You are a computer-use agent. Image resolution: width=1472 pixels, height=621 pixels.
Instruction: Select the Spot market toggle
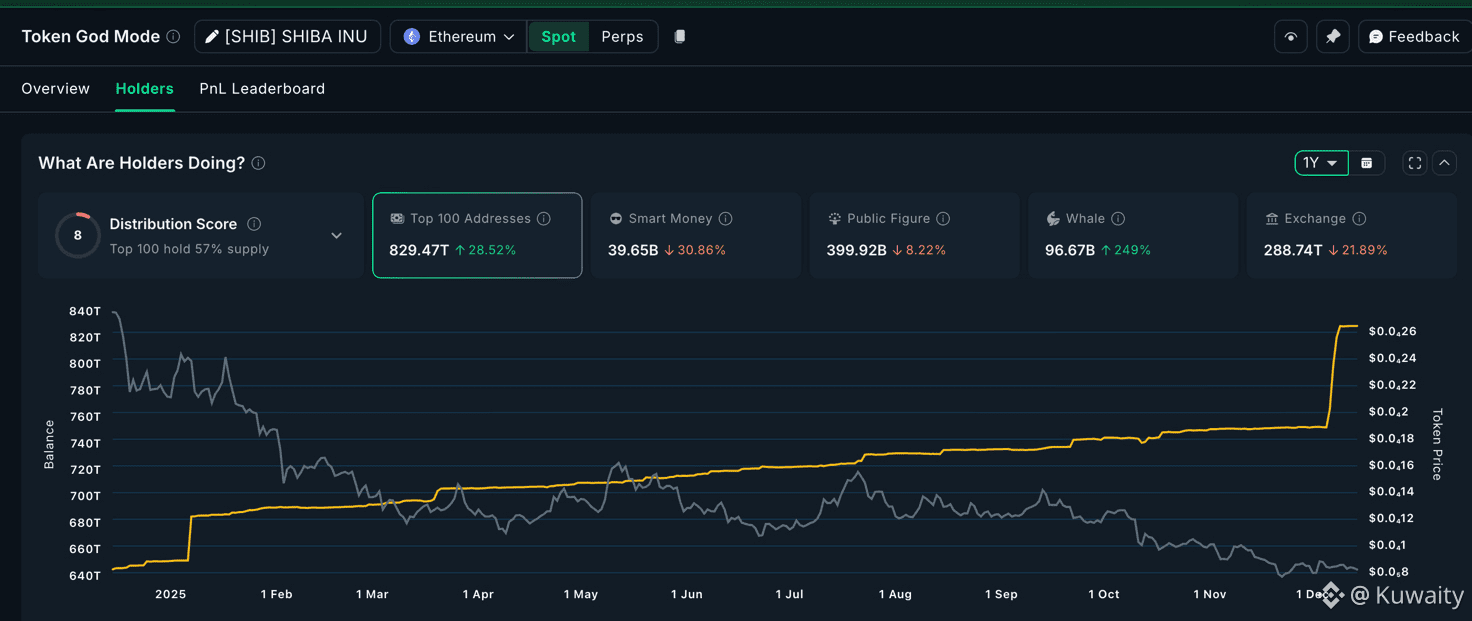tap(558, 37)
